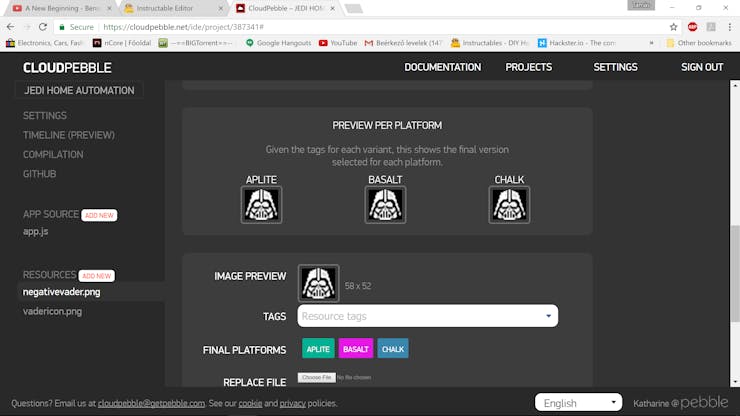Screen dimensions: 740x416
Task: Close the A New Beginning tab
Action: [x=109, y=8]
